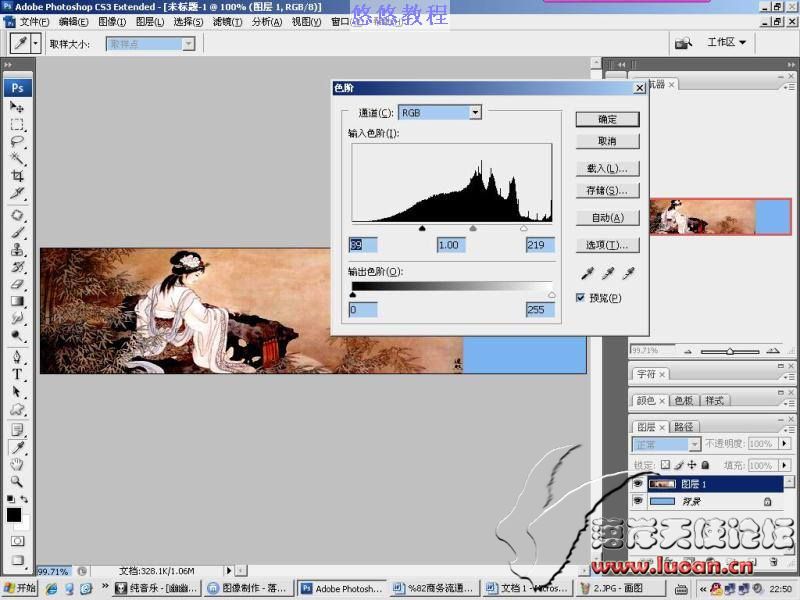Expand the toolbox double-arrow
800x600 pixels.
[x=8, y=65]
